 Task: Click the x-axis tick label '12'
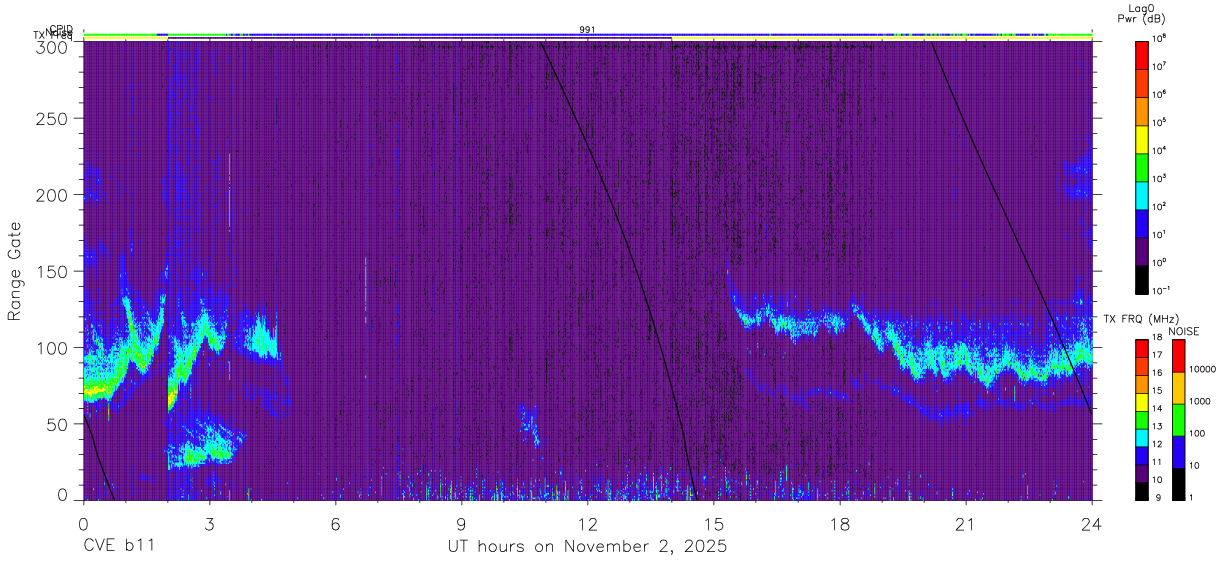point(587,524)
